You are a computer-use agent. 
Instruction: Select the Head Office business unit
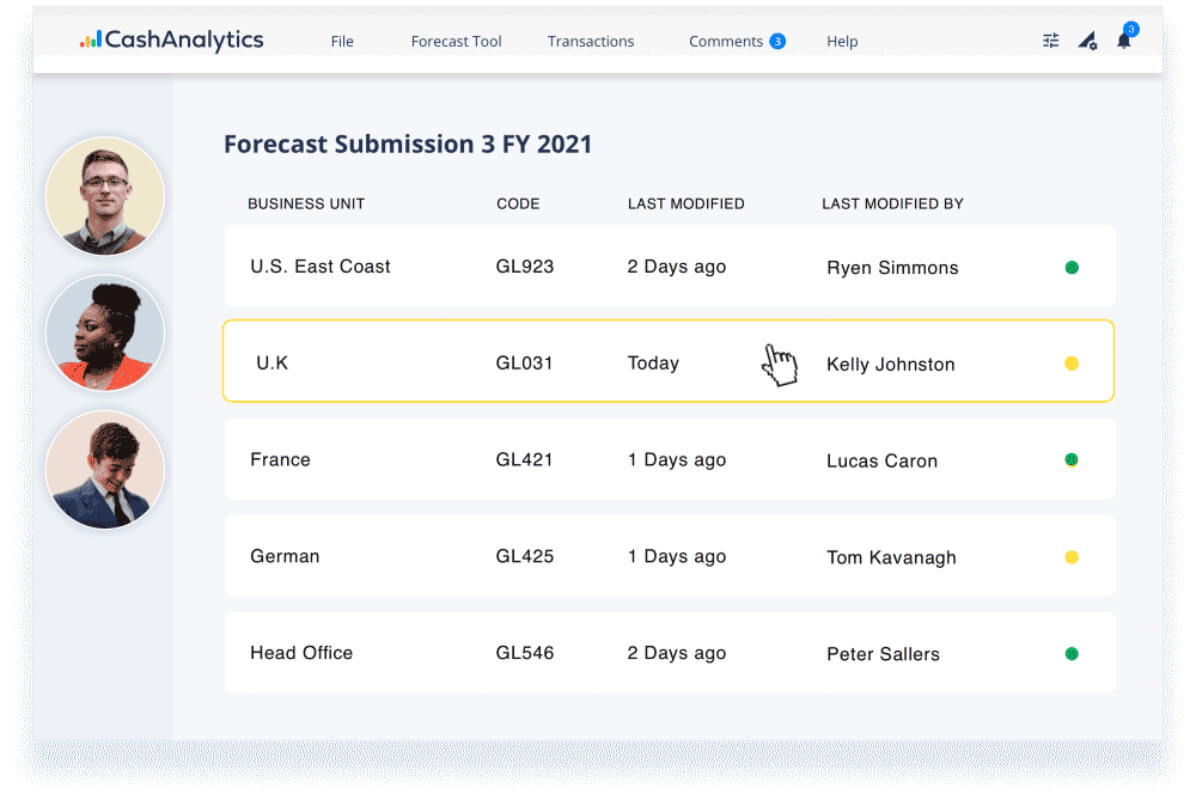[x=301, y=653]
